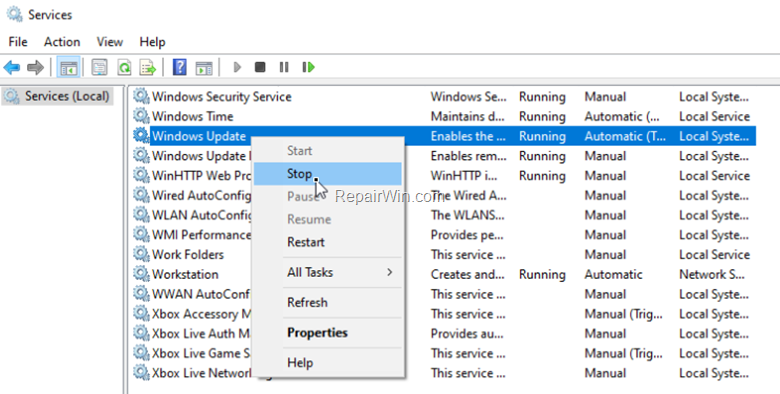Image resolution: width=780 pixels, height=394 pixels.
Task: Click the Pause Service toolbar icon
Action: pos(284,67)
